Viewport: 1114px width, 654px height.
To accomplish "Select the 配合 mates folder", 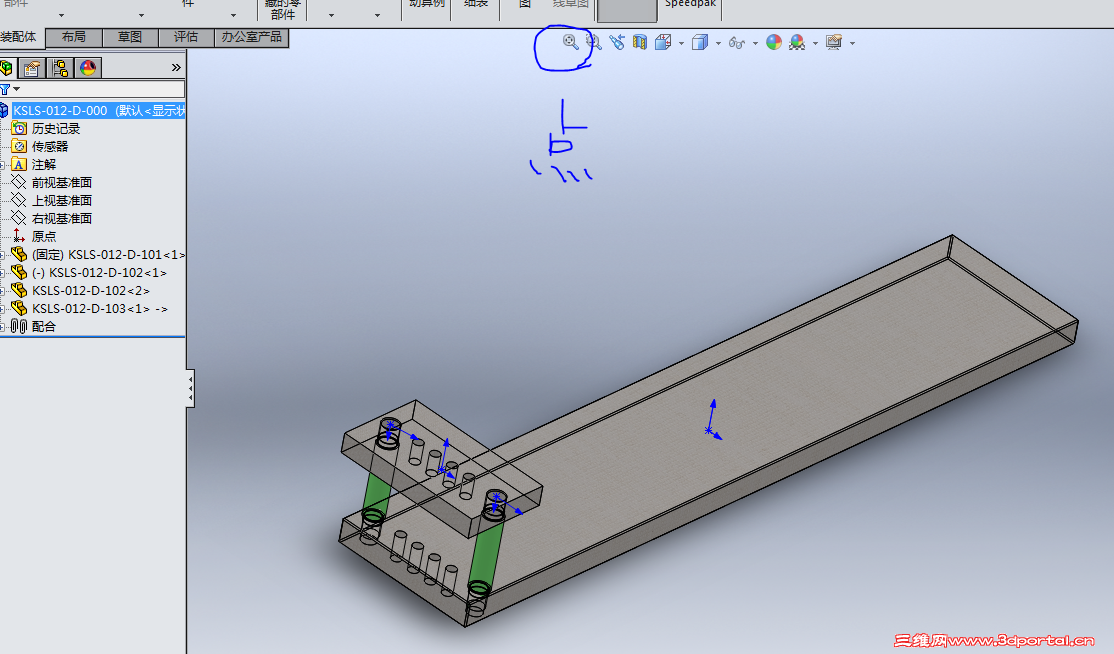I will 43,327.
